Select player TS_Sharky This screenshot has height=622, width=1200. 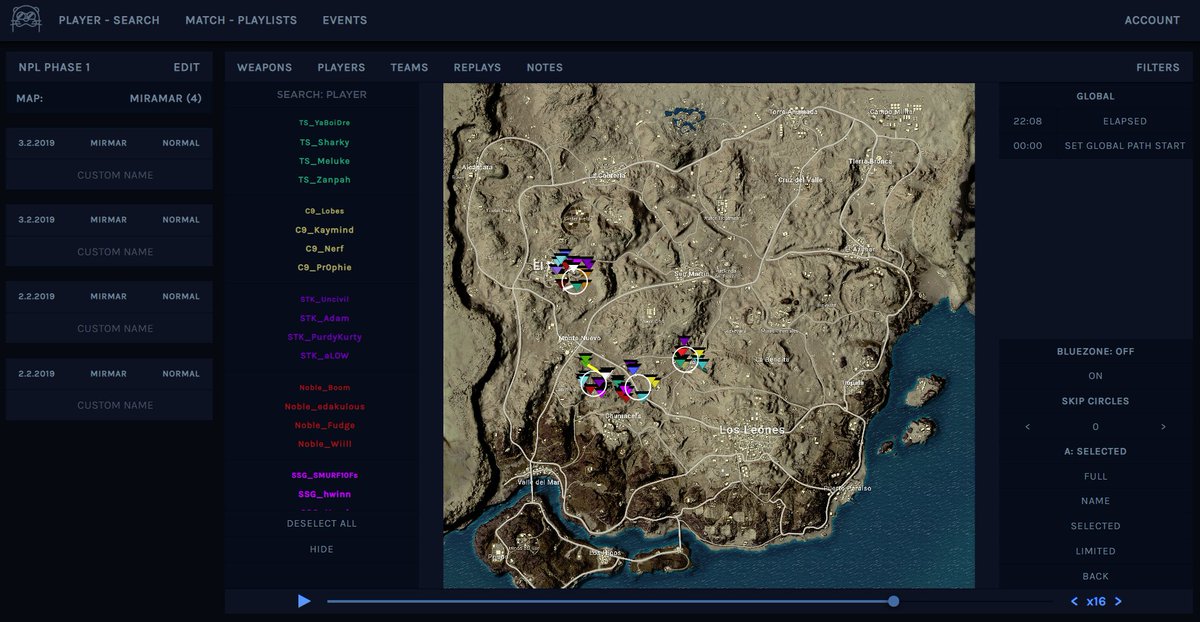coord(324,142)
